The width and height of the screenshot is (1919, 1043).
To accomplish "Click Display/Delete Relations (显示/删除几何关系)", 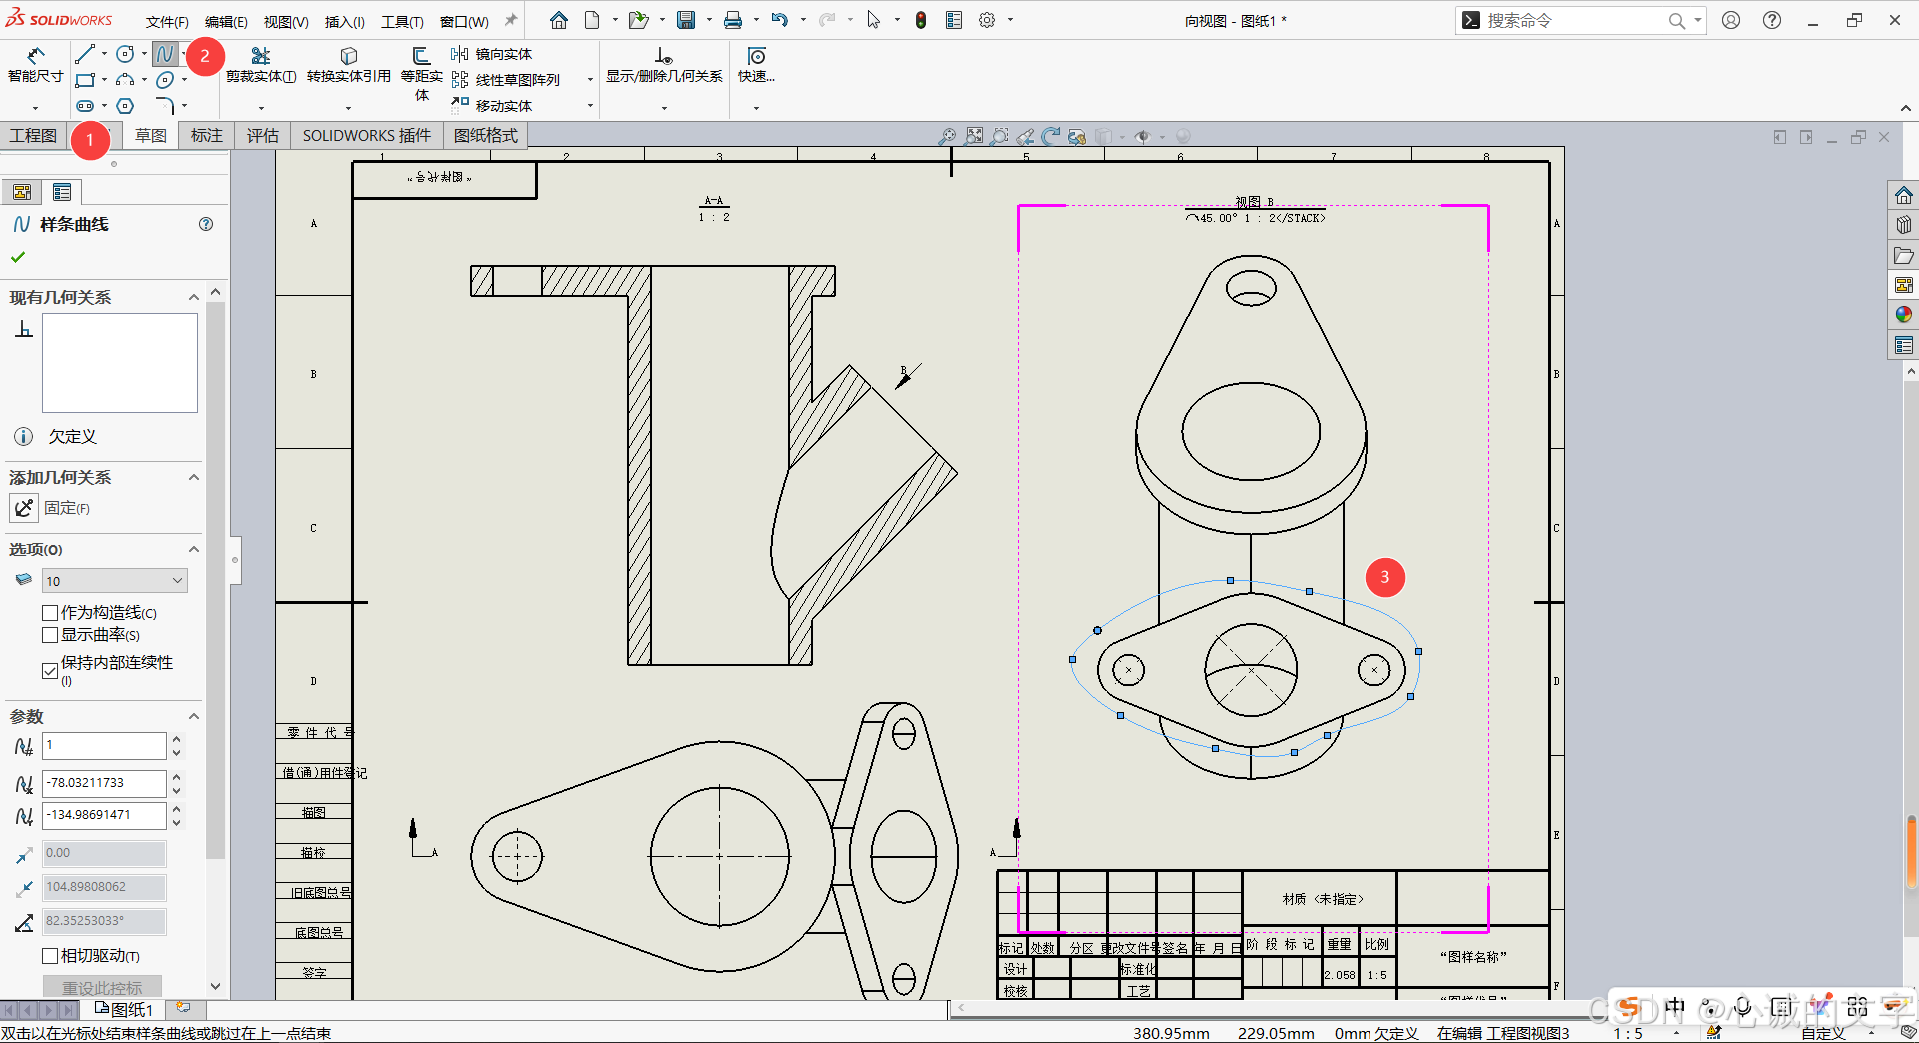I will pos(664,65).
